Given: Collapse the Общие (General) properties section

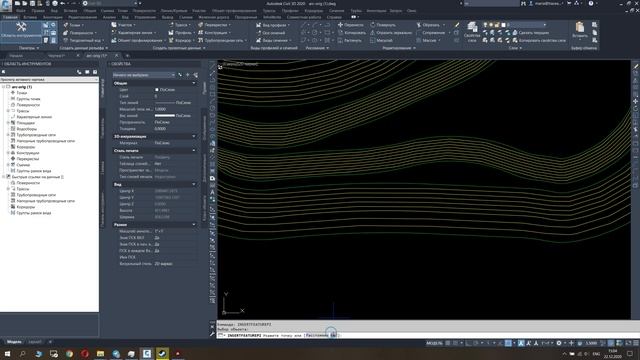Looking at the screenshot, I should pyautogui.click(x=193, y=83).
